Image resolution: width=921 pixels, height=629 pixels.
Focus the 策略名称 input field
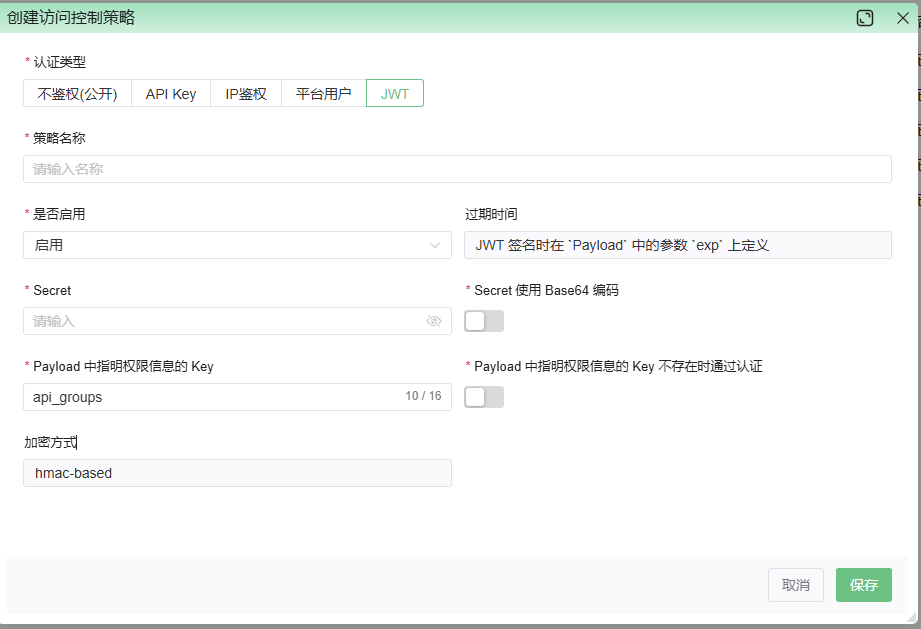click(457, 169)
